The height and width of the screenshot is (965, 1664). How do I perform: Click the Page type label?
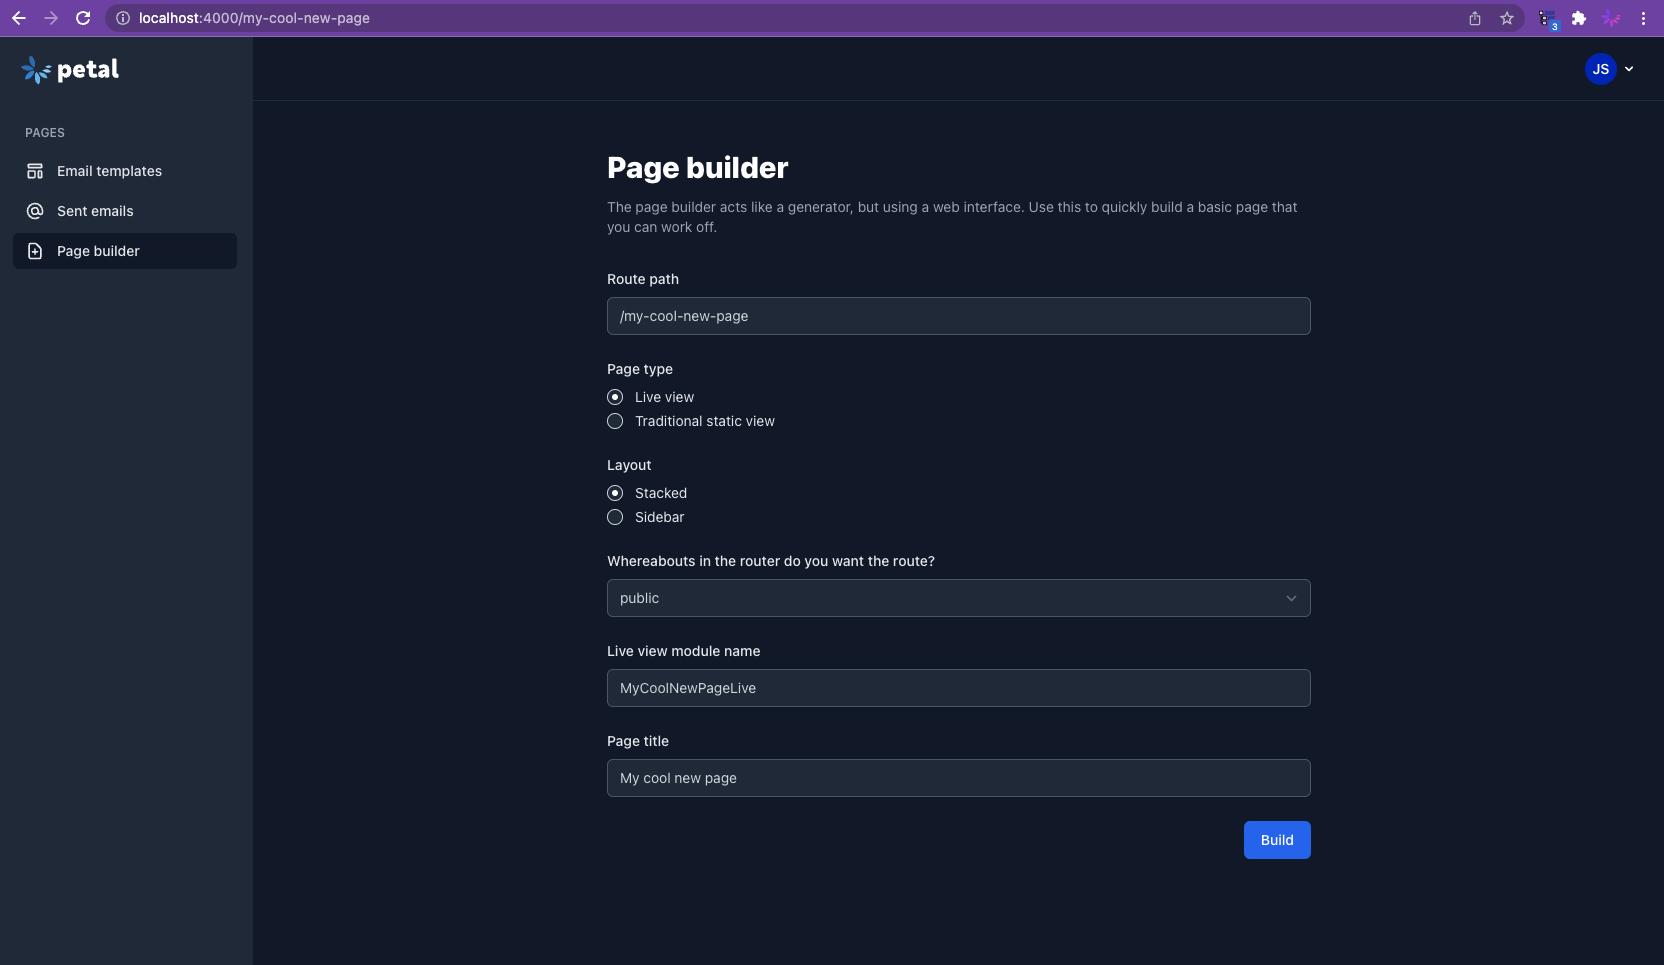pyautogui.click(x=640, y=369)
